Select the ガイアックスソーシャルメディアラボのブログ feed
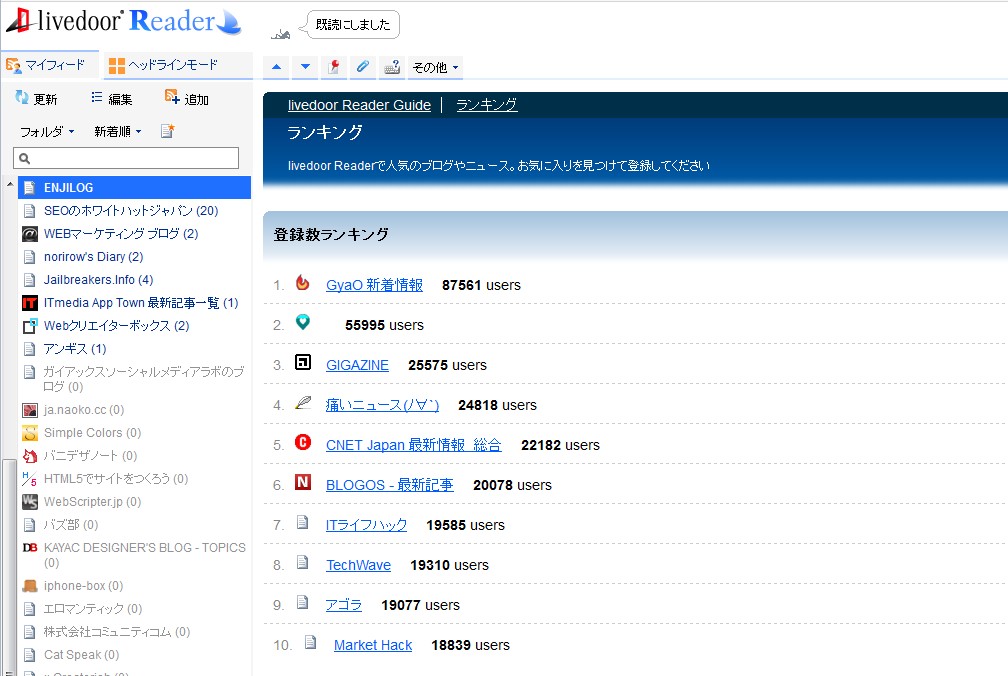This screenshot has width=1008, height=676. point(144,379)
